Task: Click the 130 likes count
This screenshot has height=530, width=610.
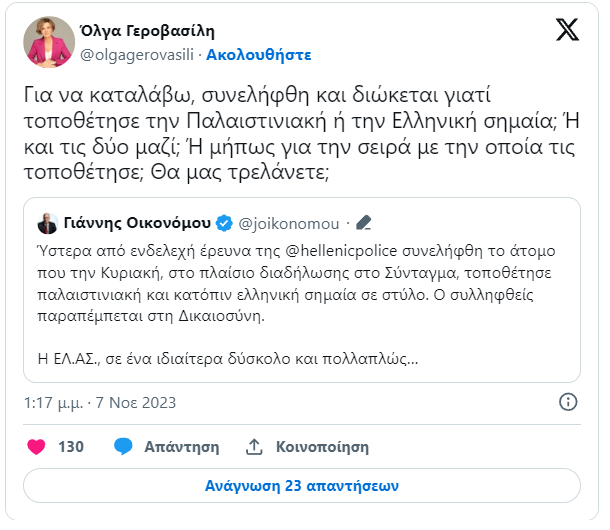Action: pos(71,447)
